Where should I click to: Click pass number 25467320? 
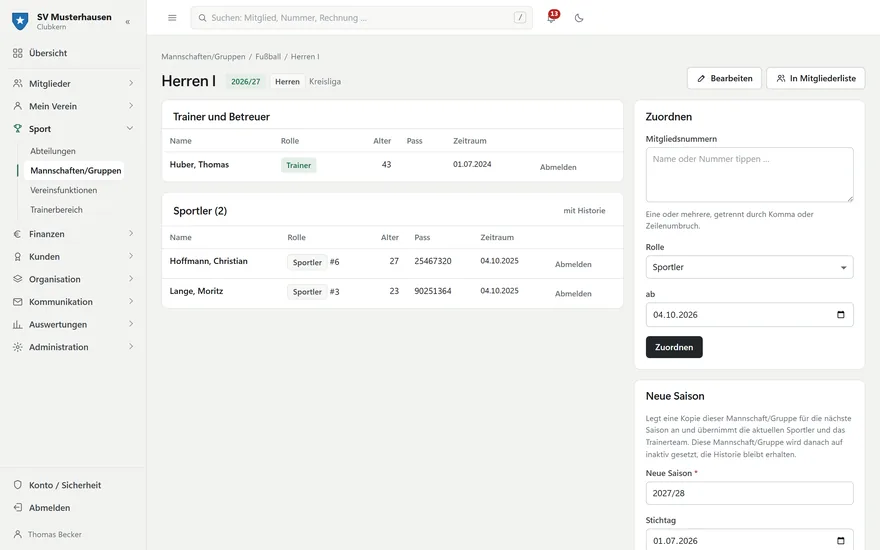pos(433,261)
